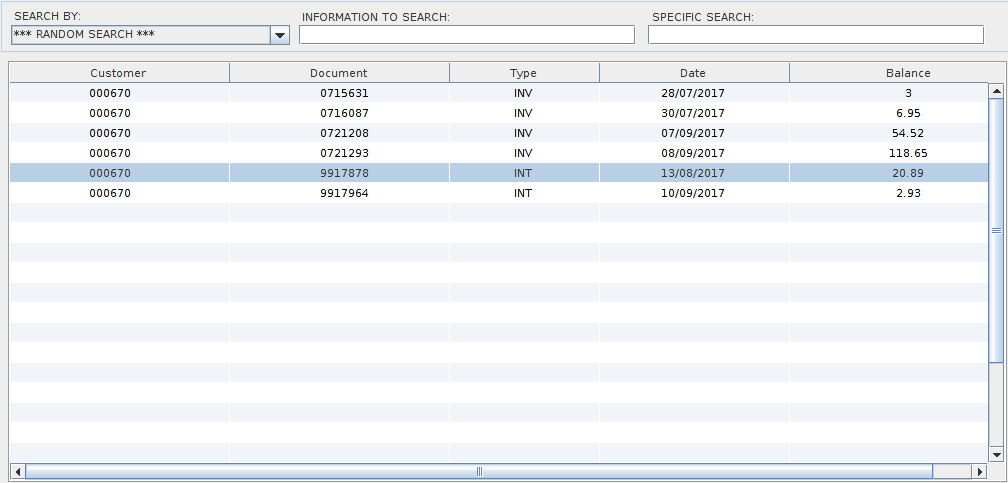The height and width of the screenshot is (483, 1008).
Task: Sort table by Date column header
Action: (693, 73)
